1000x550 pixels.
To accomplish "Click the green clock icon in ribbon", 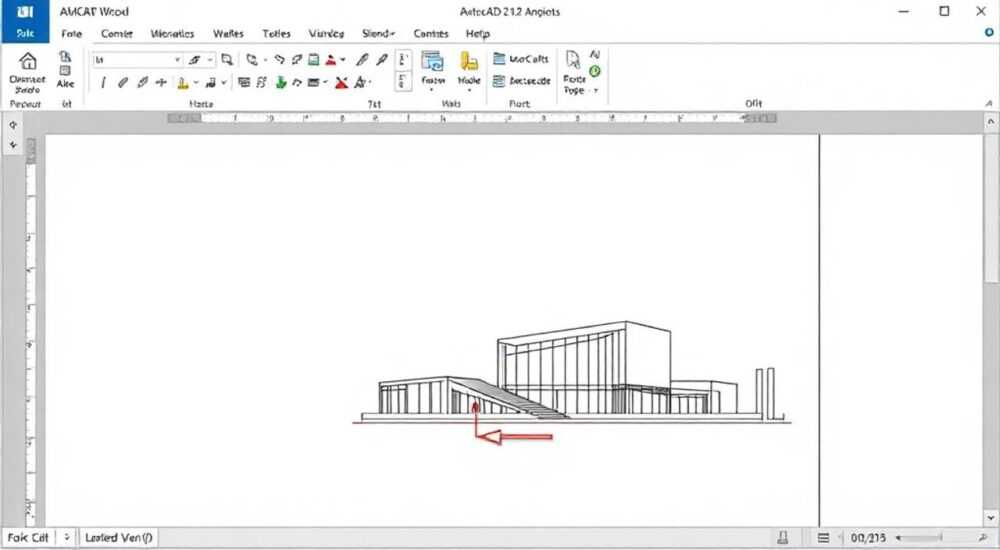I will click(x=594, y=71).
